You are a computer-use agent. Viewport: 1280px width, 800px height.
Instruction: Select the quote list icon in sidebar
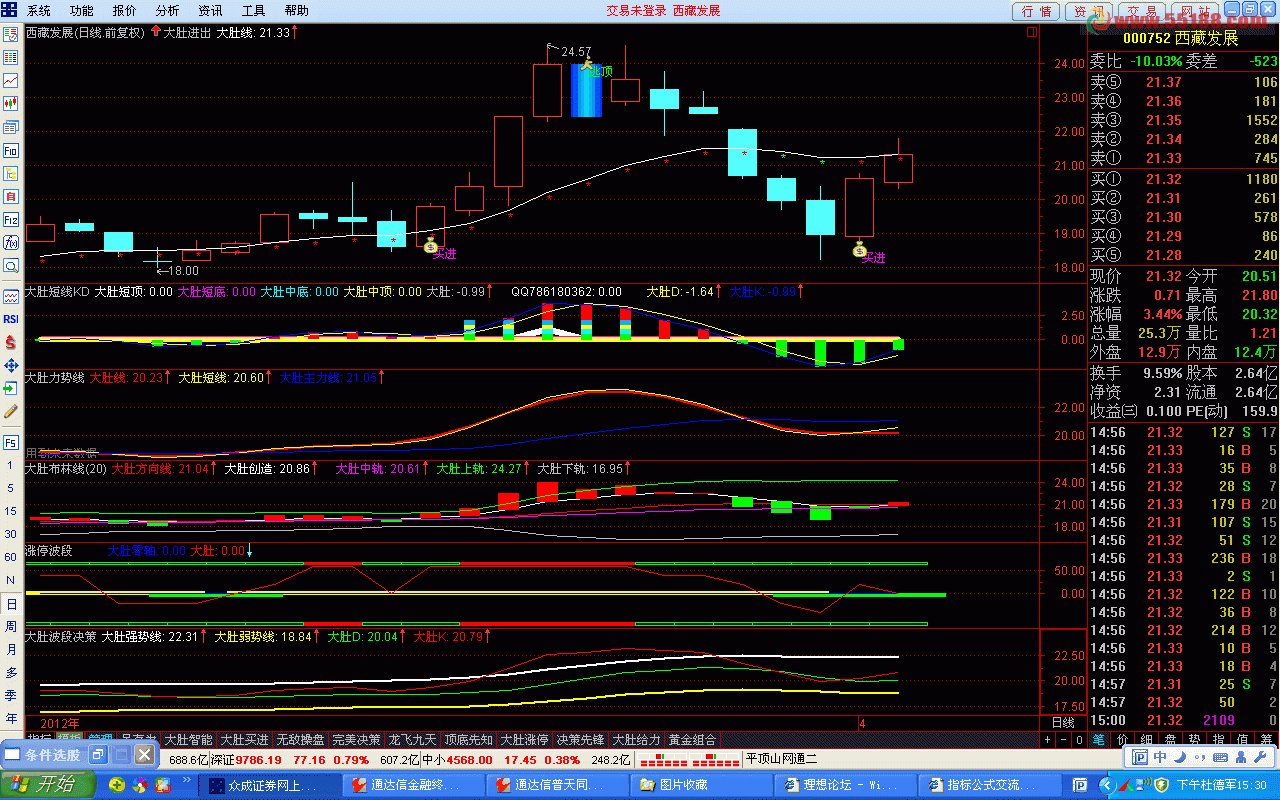click(11, 57)
